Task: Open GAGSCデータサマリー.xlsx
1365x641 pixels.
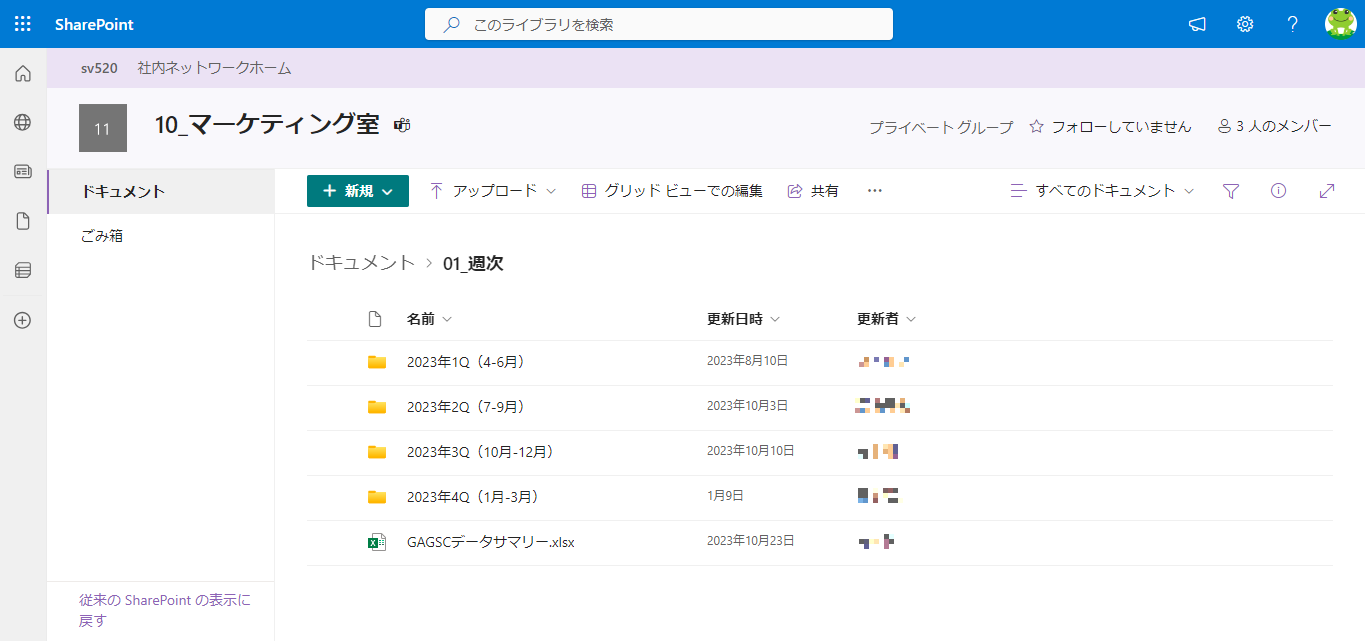Action: [x=491, y=542]
